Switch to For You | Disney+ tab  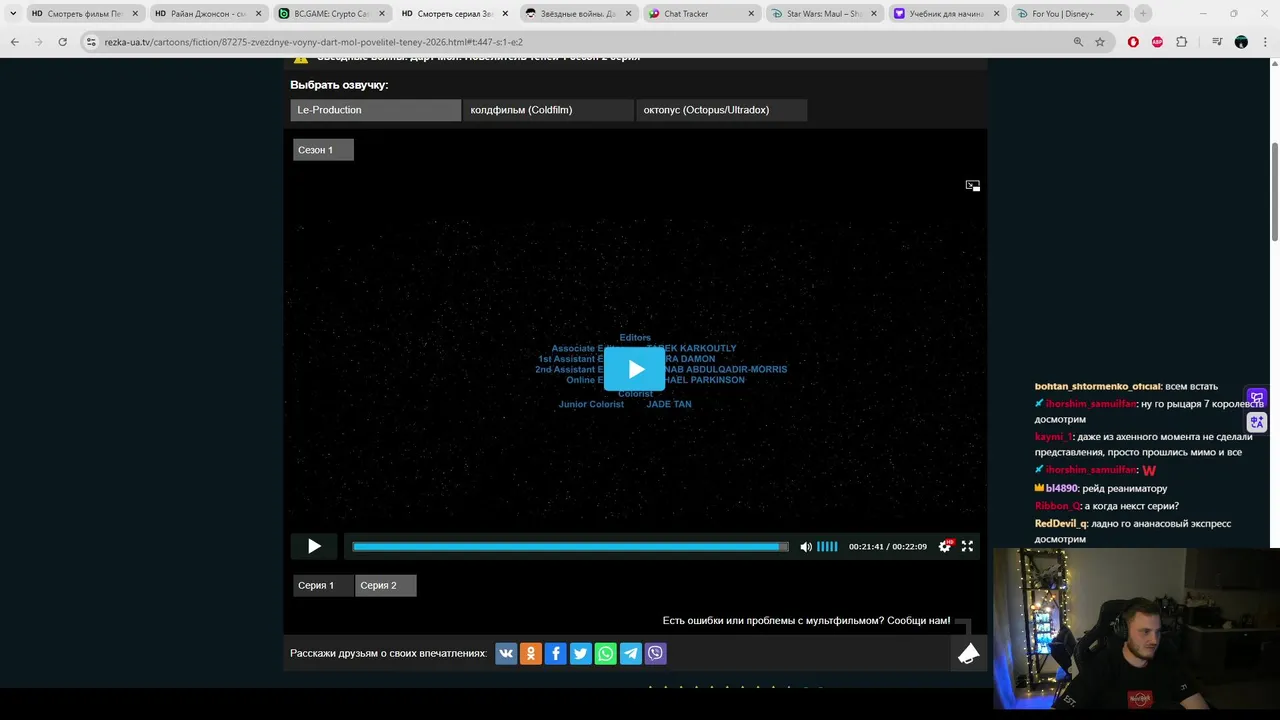pos(1070,14)
